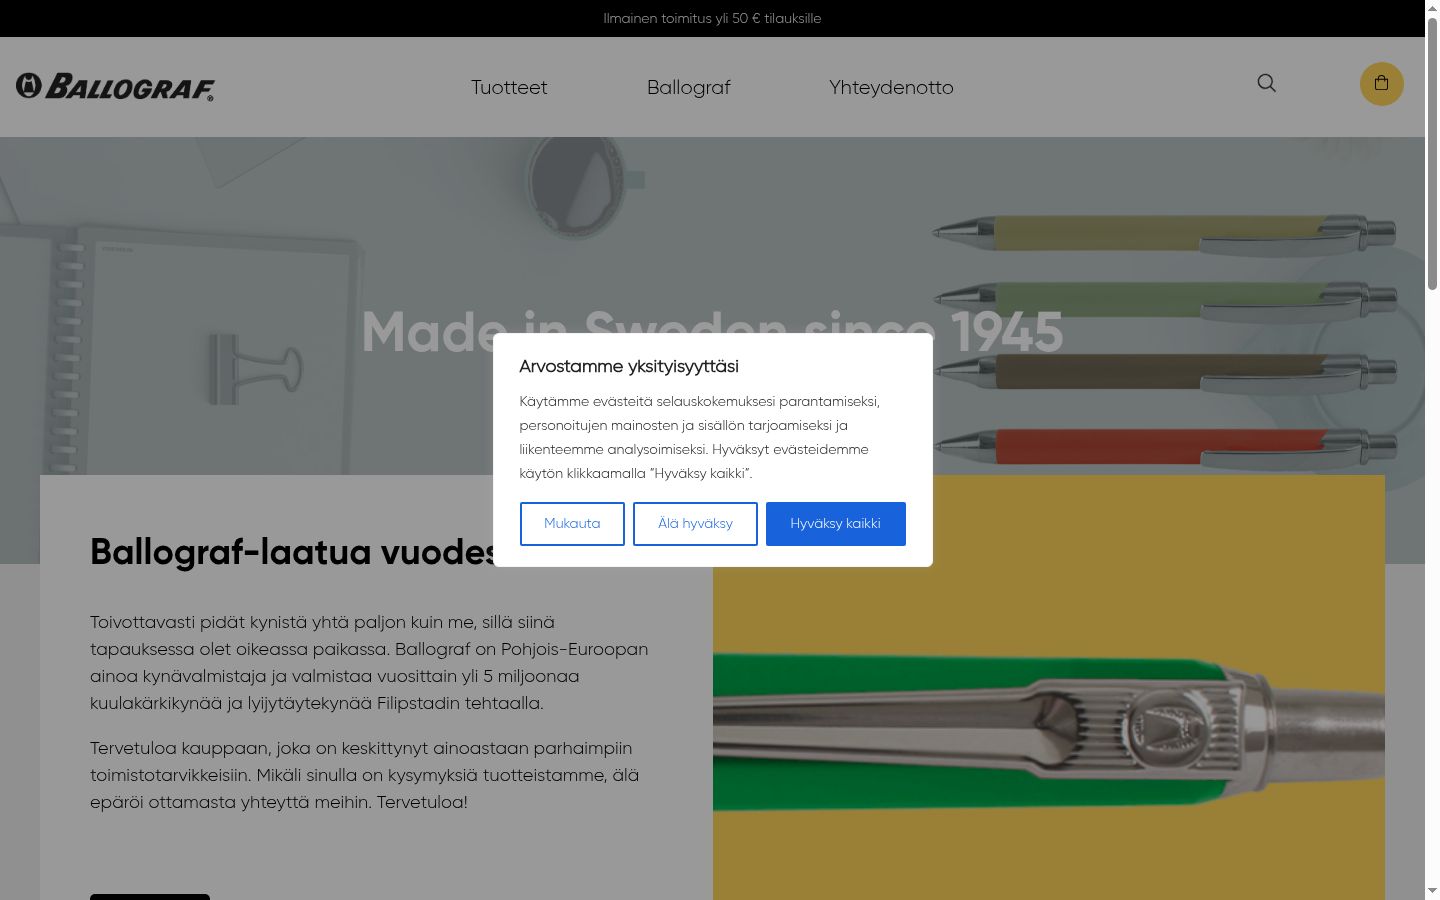The image size is (1440, 900).
Task: Click the 'Ballograf-laatua vuodesta' heading
Action: [295, 552]
